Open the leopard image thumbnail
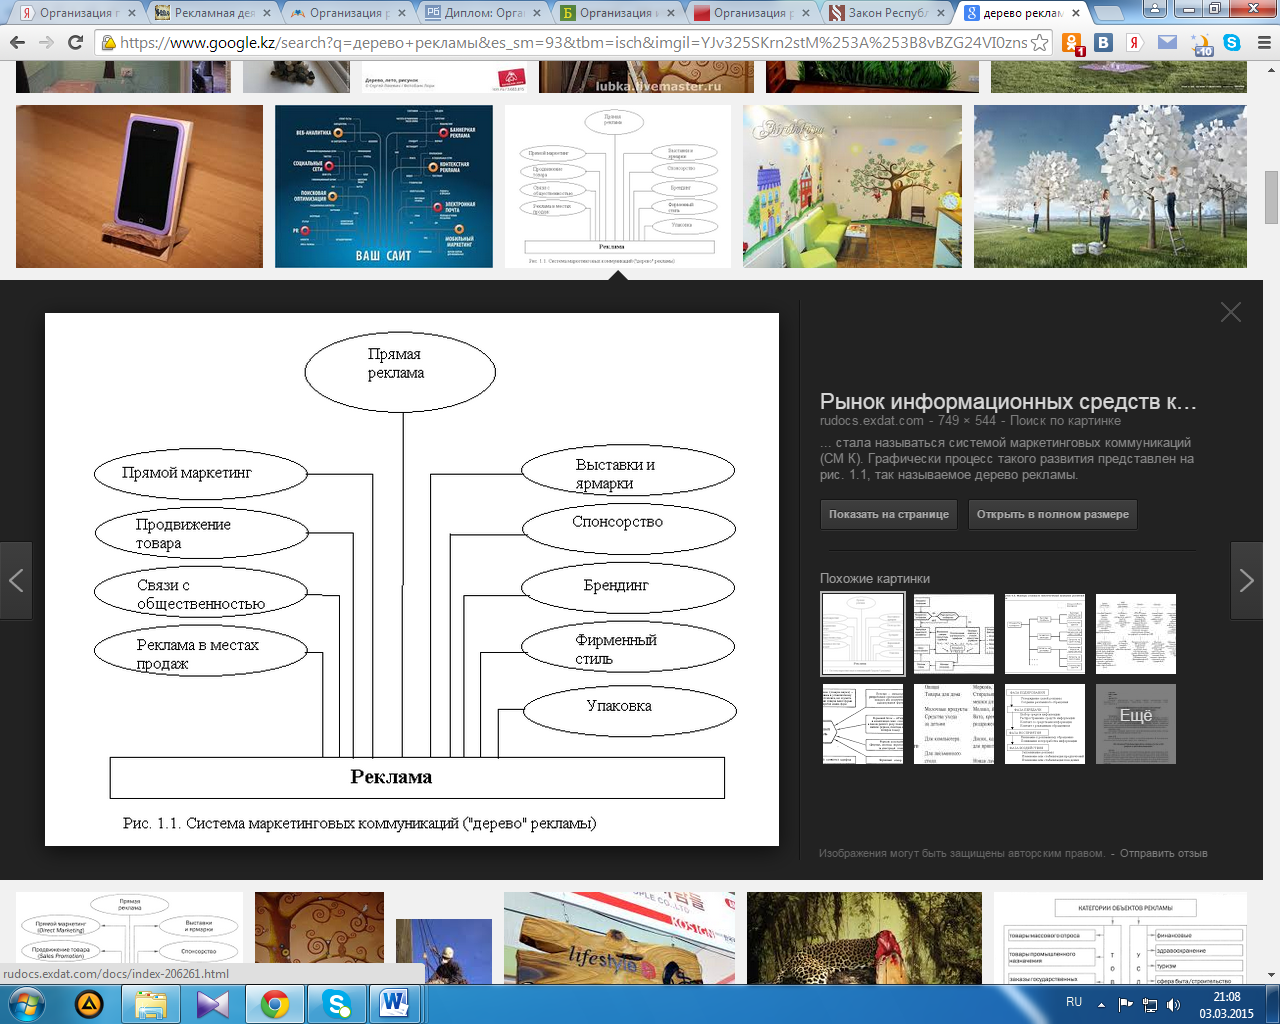The image size is (1280, 1024). click(x=864, y=938)
